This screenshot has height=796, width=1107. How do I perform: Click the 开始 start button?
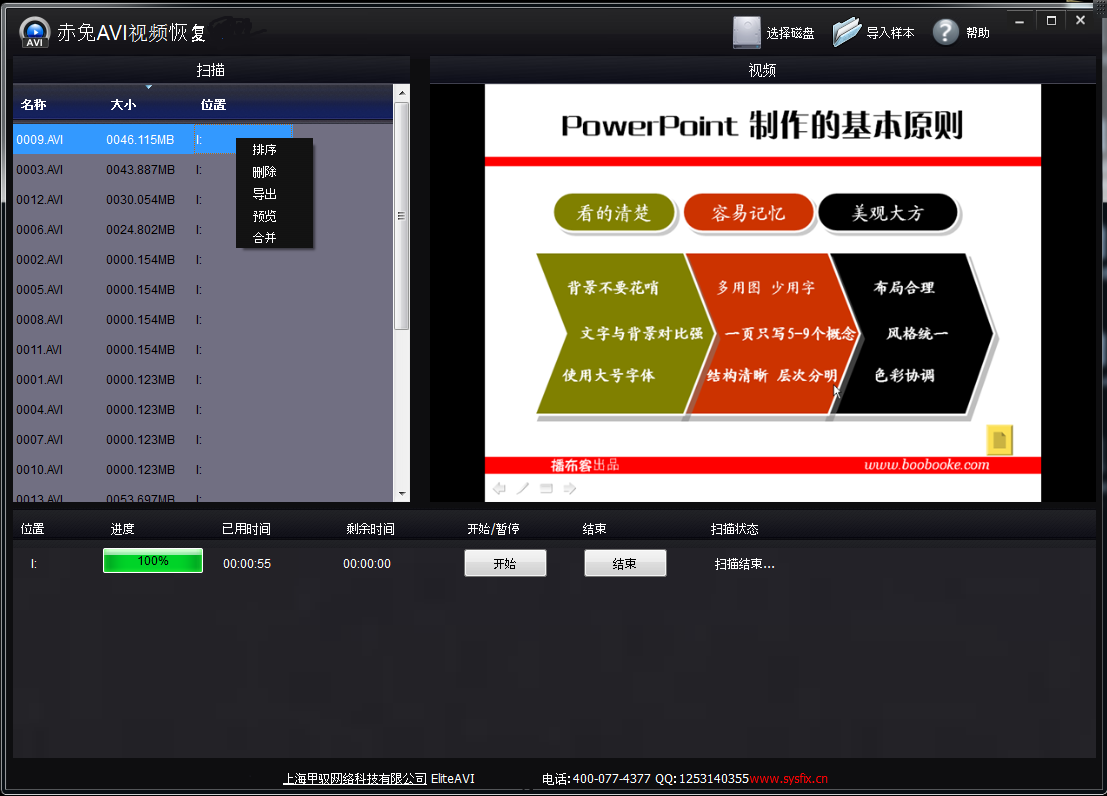click(505, 564)
